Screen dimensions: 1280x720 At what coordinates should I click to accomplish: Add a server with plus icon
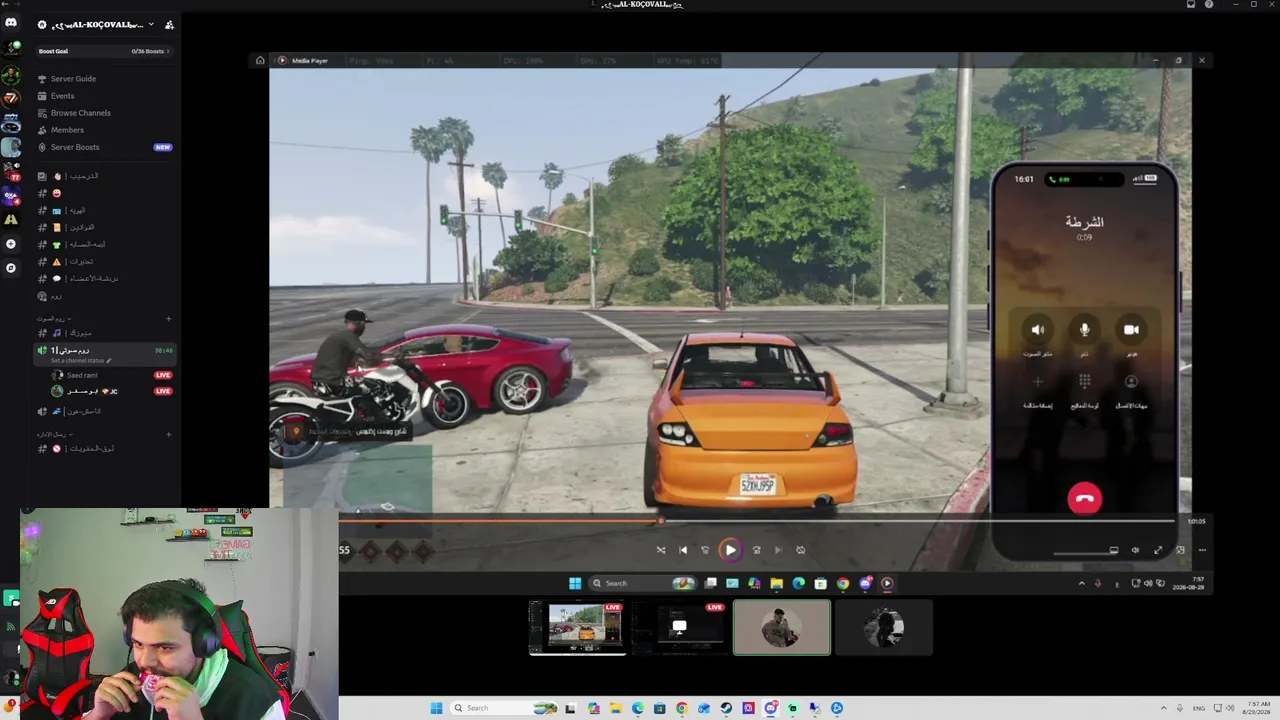11,244
